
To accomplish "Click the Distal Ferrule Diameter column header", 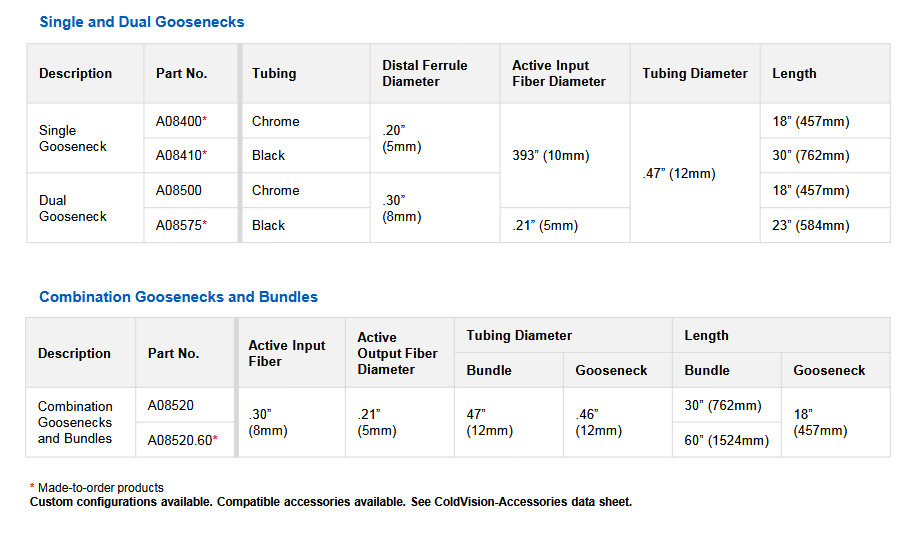I will tap(424, 73).
